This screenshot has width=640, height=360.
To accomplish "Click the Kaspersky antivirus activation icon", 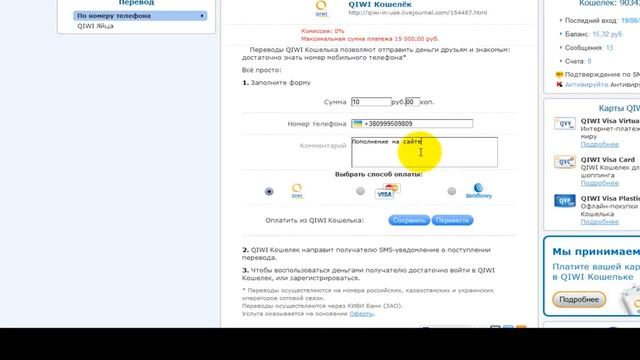I will click(559, 84).
